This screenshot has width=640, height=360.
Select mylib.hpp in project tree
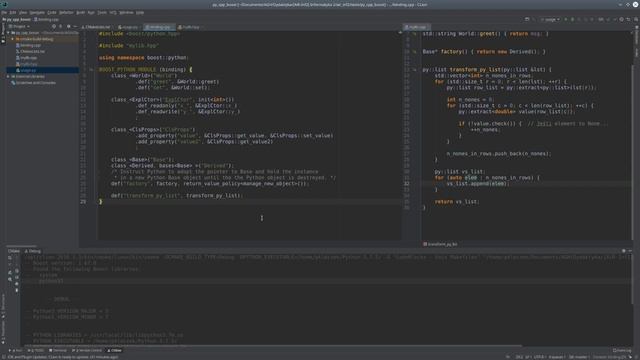click(x=28, y=64)
